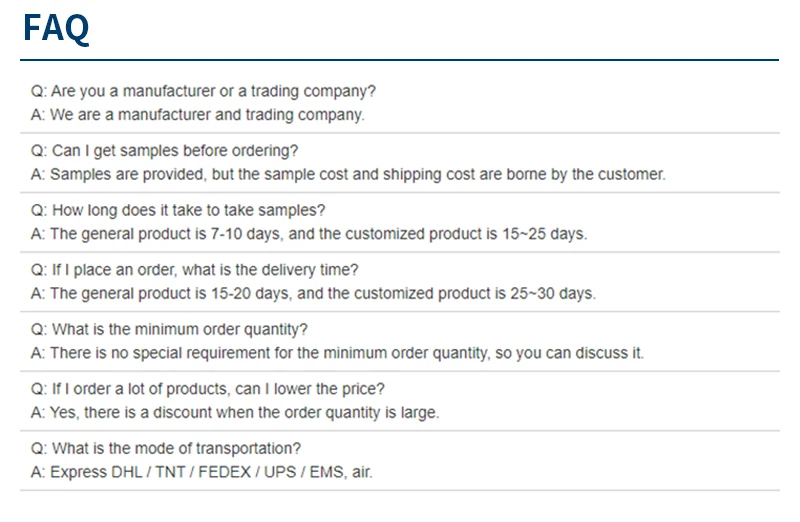The width and height of the screenshot is (800, 522).
Task: Click the FAQ heading
Action: tap(56, 29)
